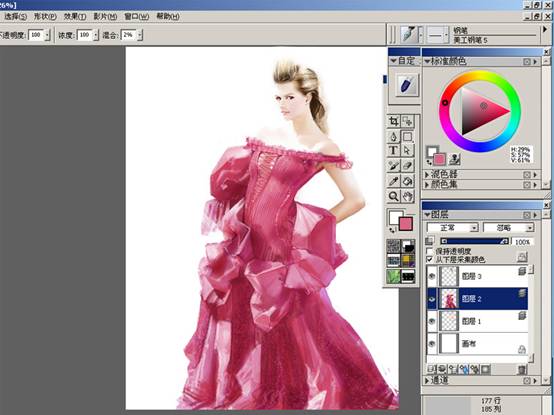554x415 pixels.
Task: Click the layer opacity slider
Action: point(474,242)
